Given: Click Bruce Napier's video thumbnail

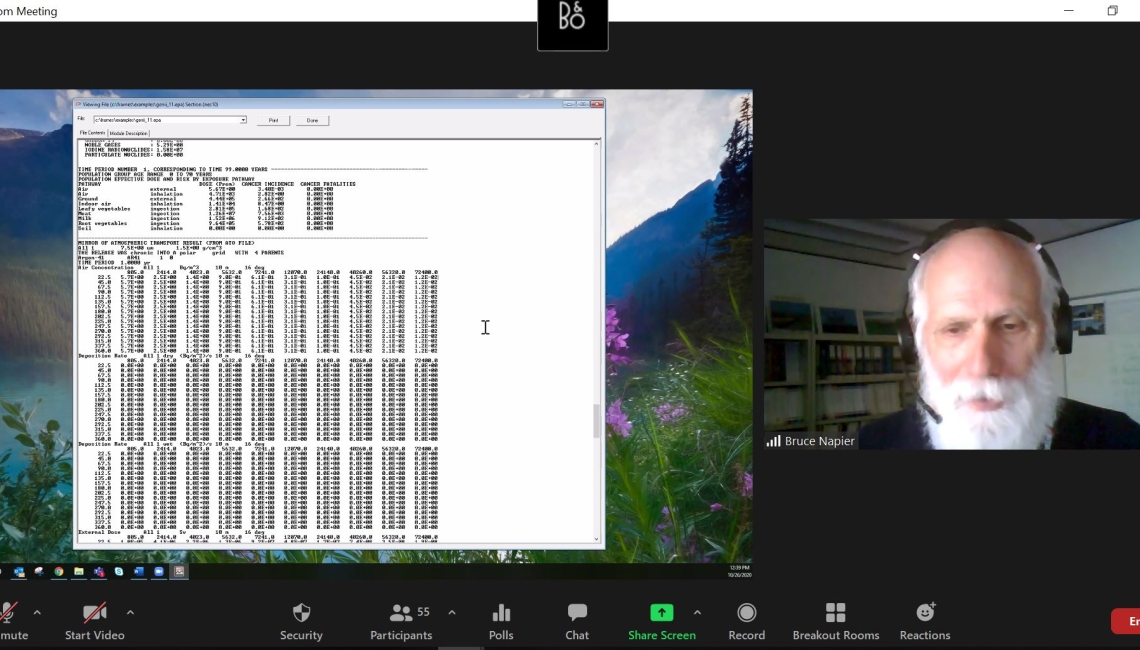Looking at the screenshot, I should coord(951,334).
